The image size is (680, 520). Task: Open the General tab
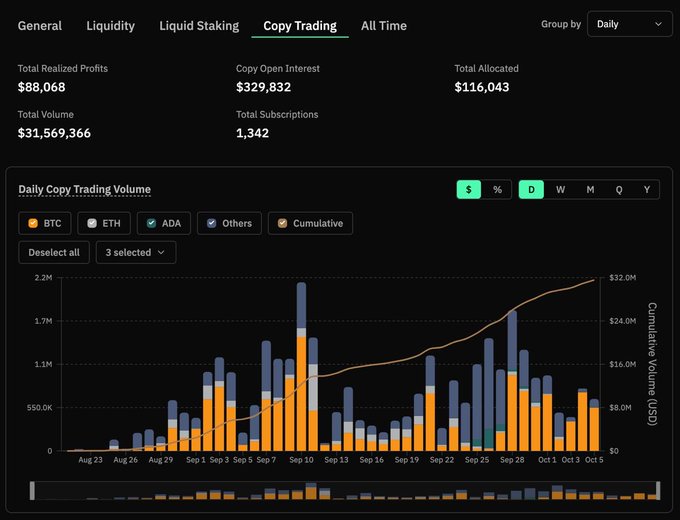coord(40,26)
